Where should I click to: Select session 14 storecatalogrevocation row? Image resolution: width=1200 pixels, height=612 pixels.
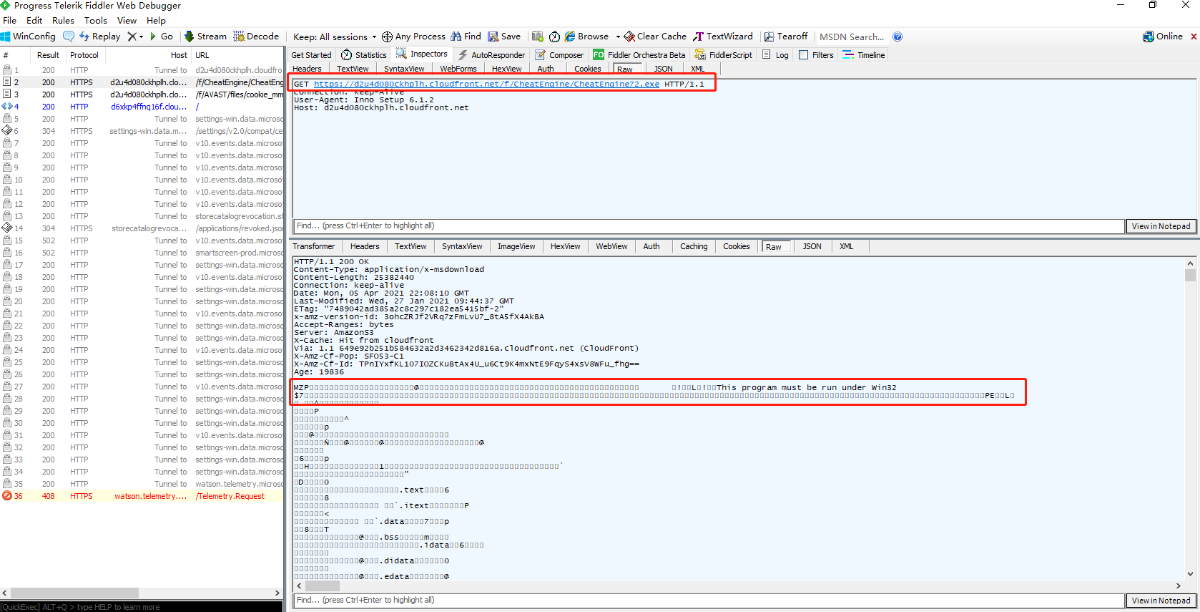coord(143,228)
